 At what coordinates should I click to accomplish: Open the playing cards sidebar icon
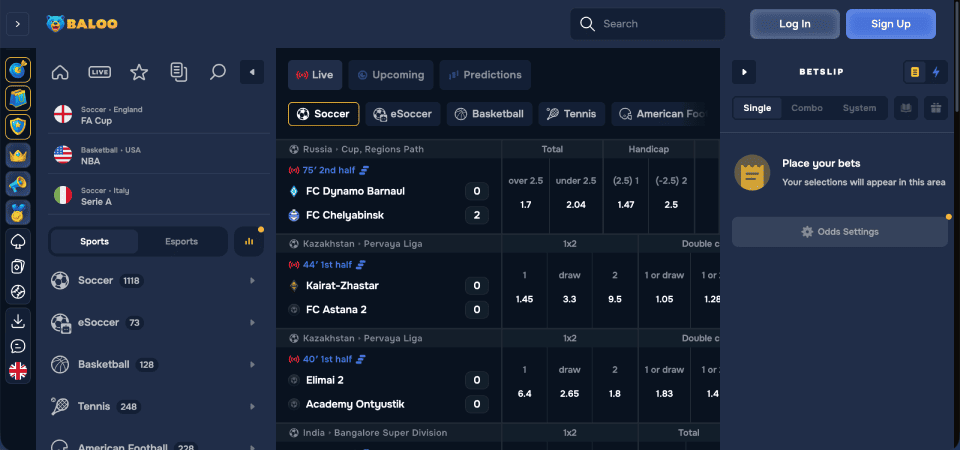[18, 267]
